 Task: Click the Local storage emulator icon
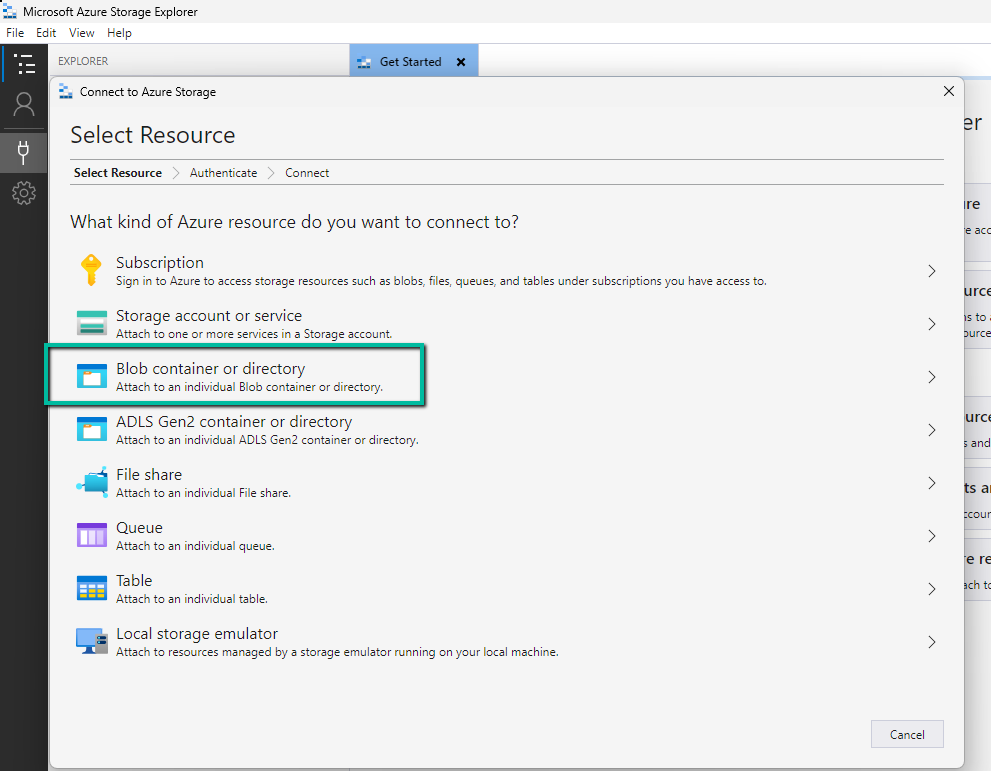pos(92,641)
